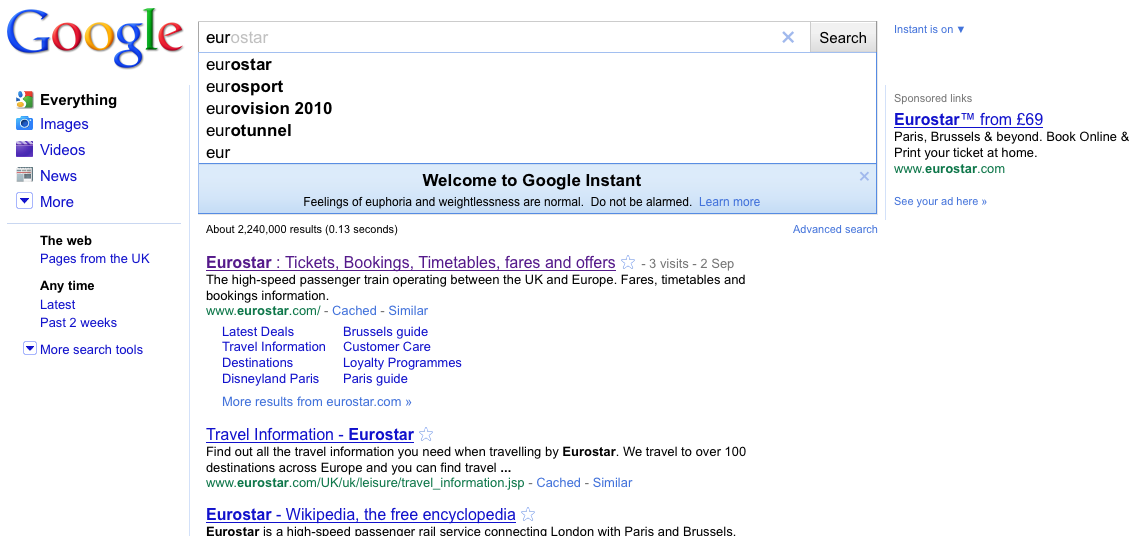1133x536 pixels.
Task: Dismiss the Welcome to Google Instant banner
Action: click(x=864, y=176)
